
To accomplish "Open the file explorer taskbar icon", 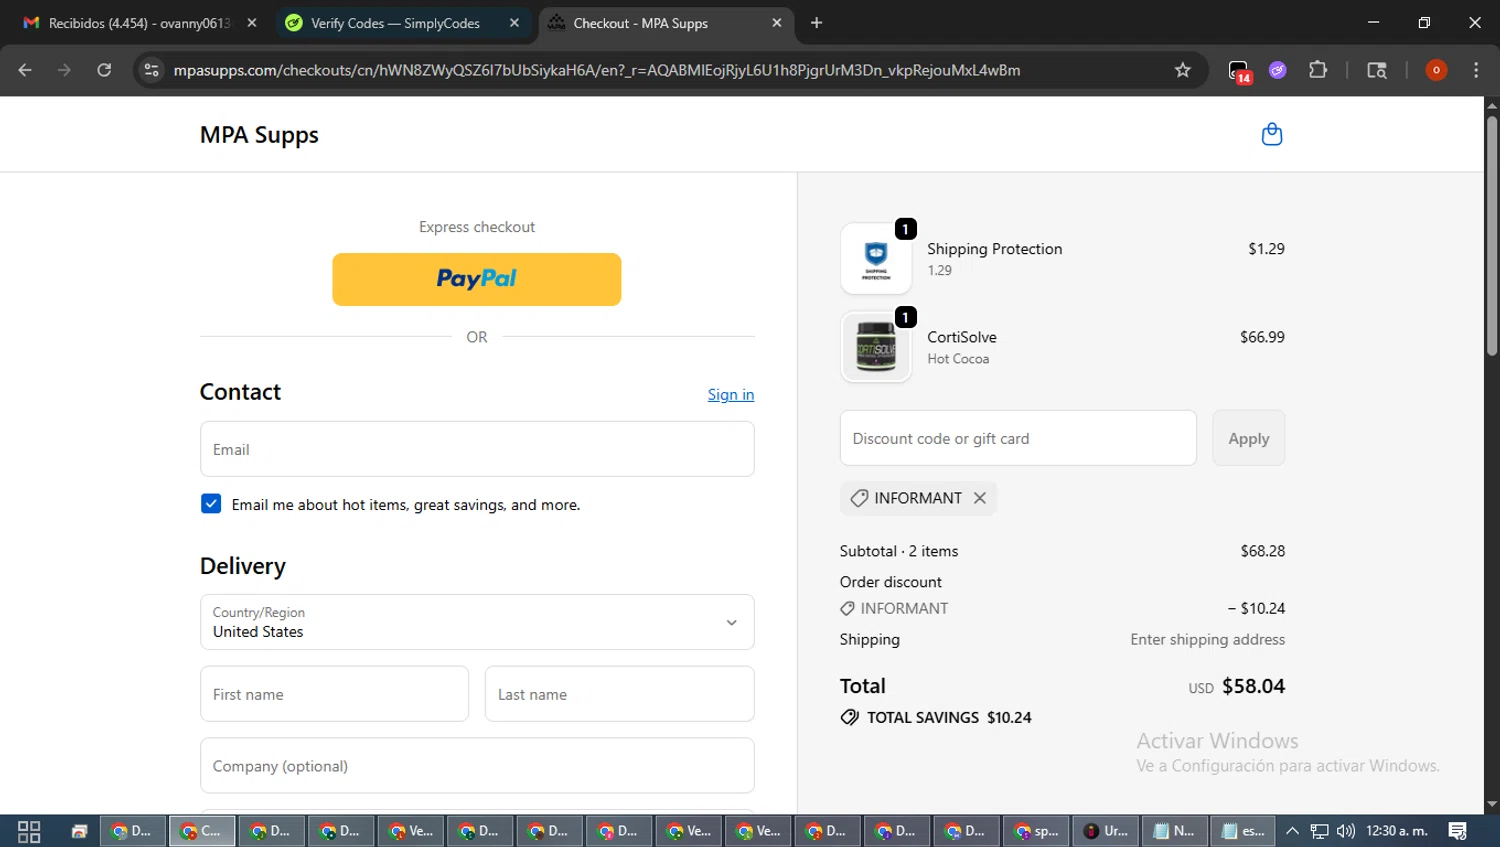I will (x=79, y=831).
